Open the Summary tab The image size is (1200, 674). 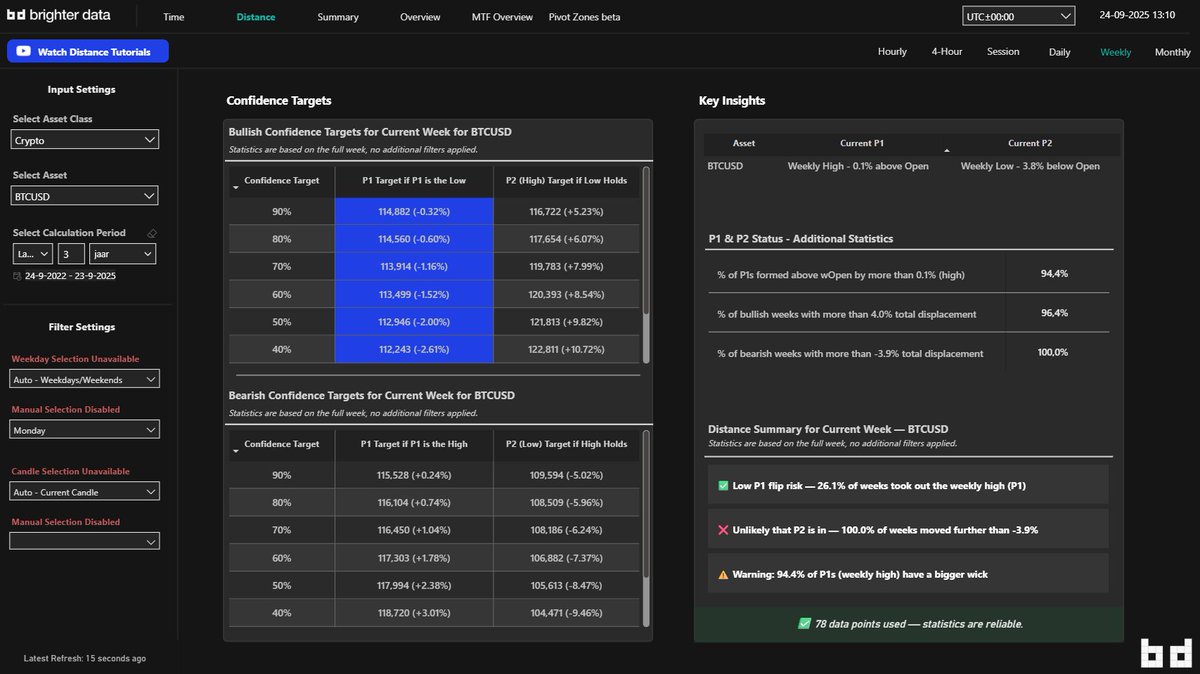(338, 17)
